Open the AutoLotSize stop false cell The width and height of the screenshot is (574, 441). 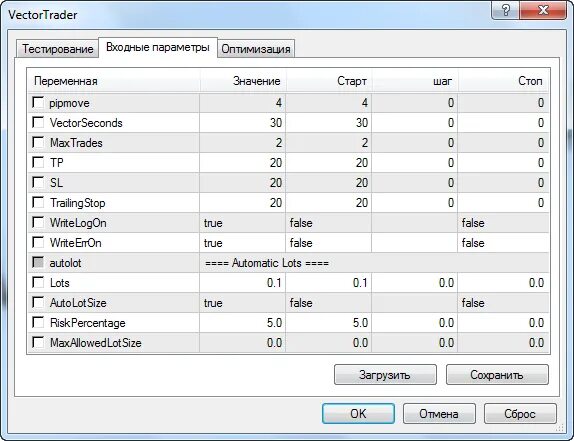click(503, 303)
